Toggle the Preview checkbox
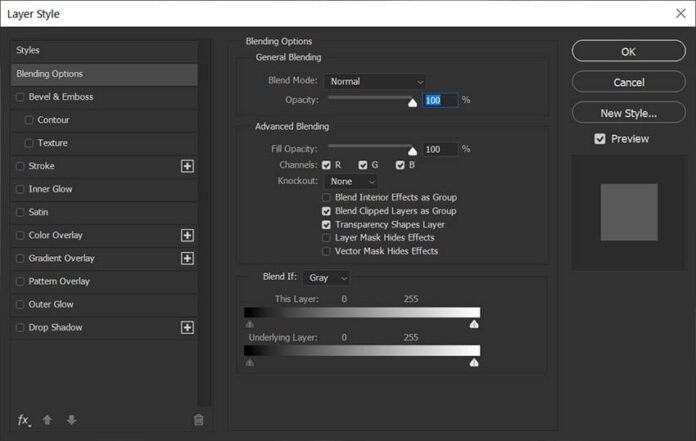The width and height of the screenshot is (696, 441). click(x=600, y=139)
